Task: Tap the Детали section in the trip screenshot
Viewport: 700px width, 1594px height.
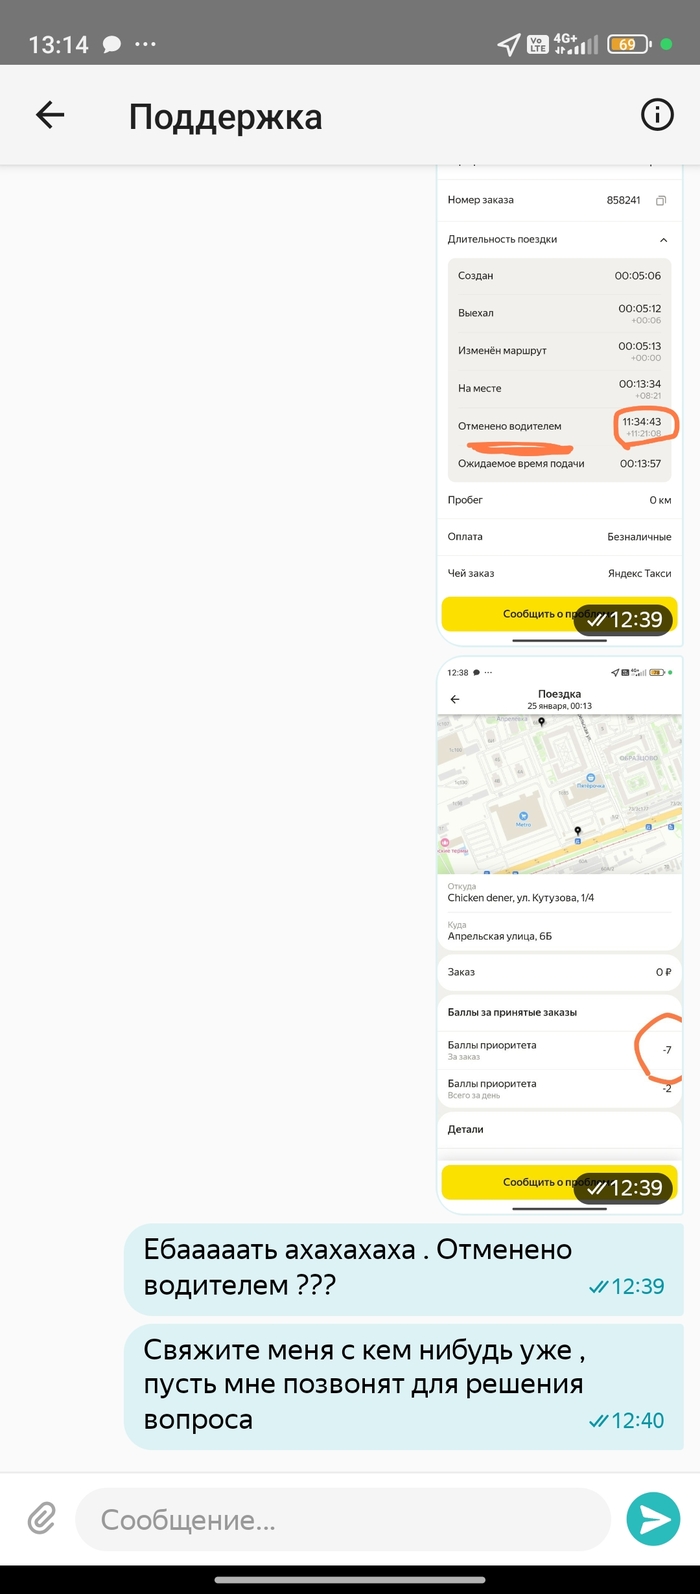Action: (560, 1129)
